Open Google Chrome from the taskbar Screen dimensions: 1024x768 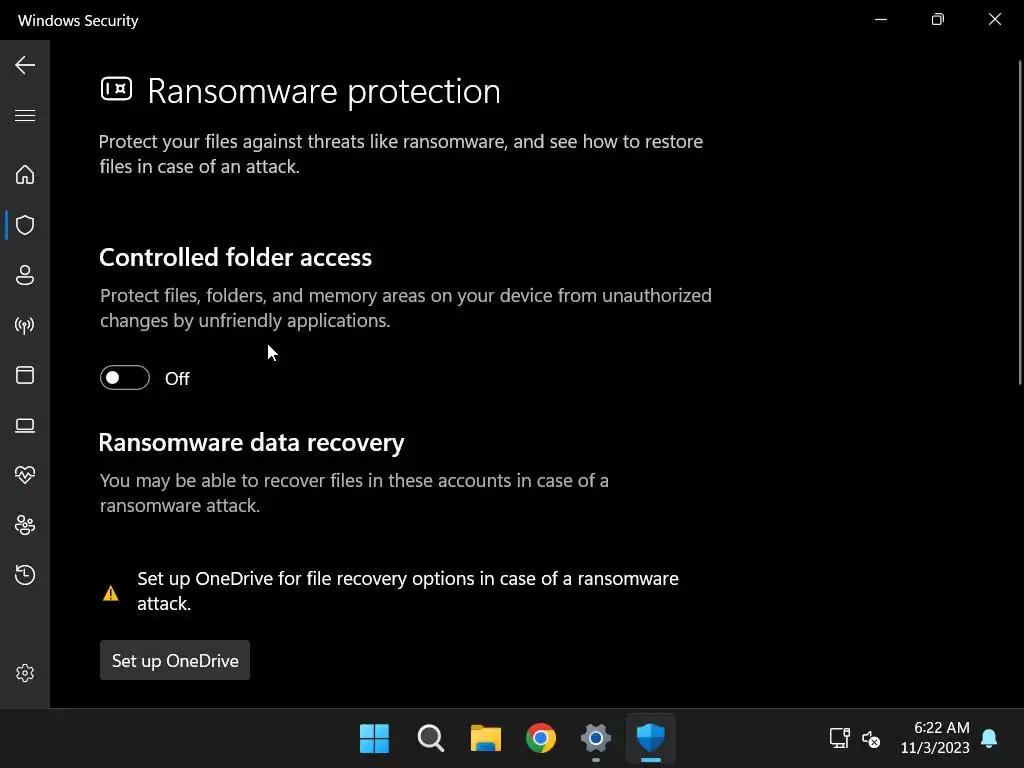coord(541,739)
